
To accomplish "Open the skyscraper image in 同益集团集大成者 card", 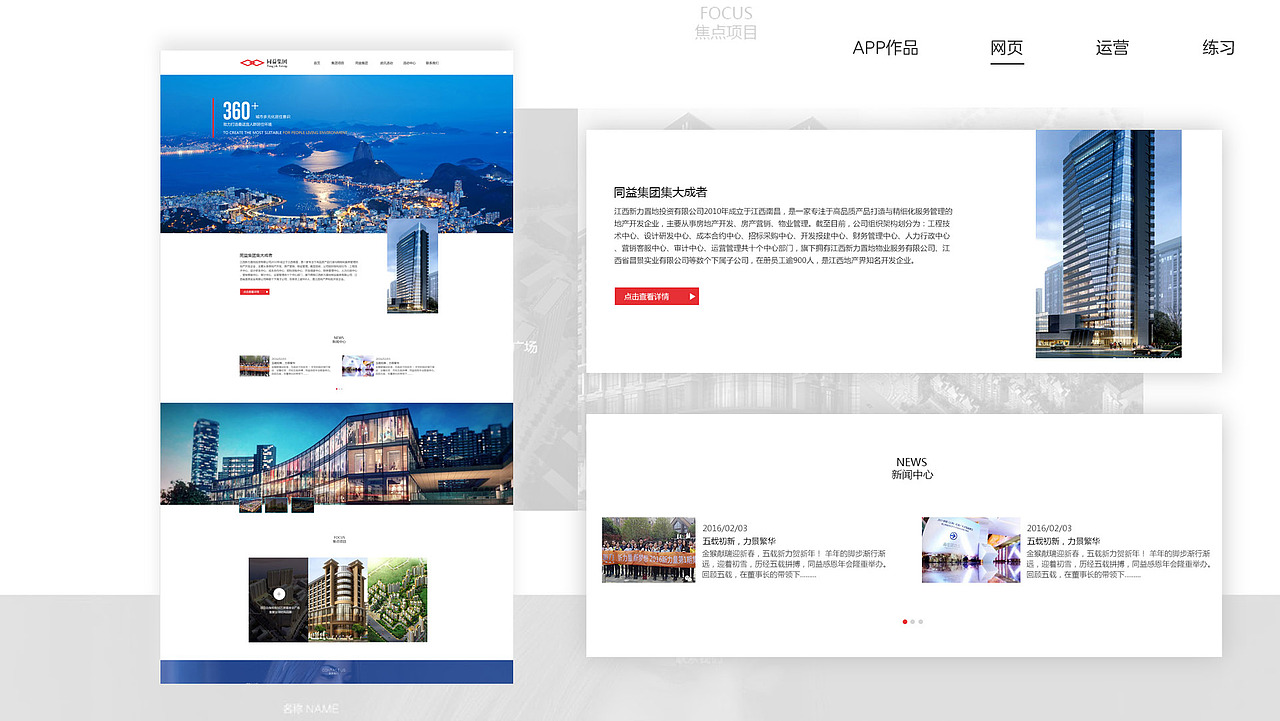I will (x=1108, y=243).
